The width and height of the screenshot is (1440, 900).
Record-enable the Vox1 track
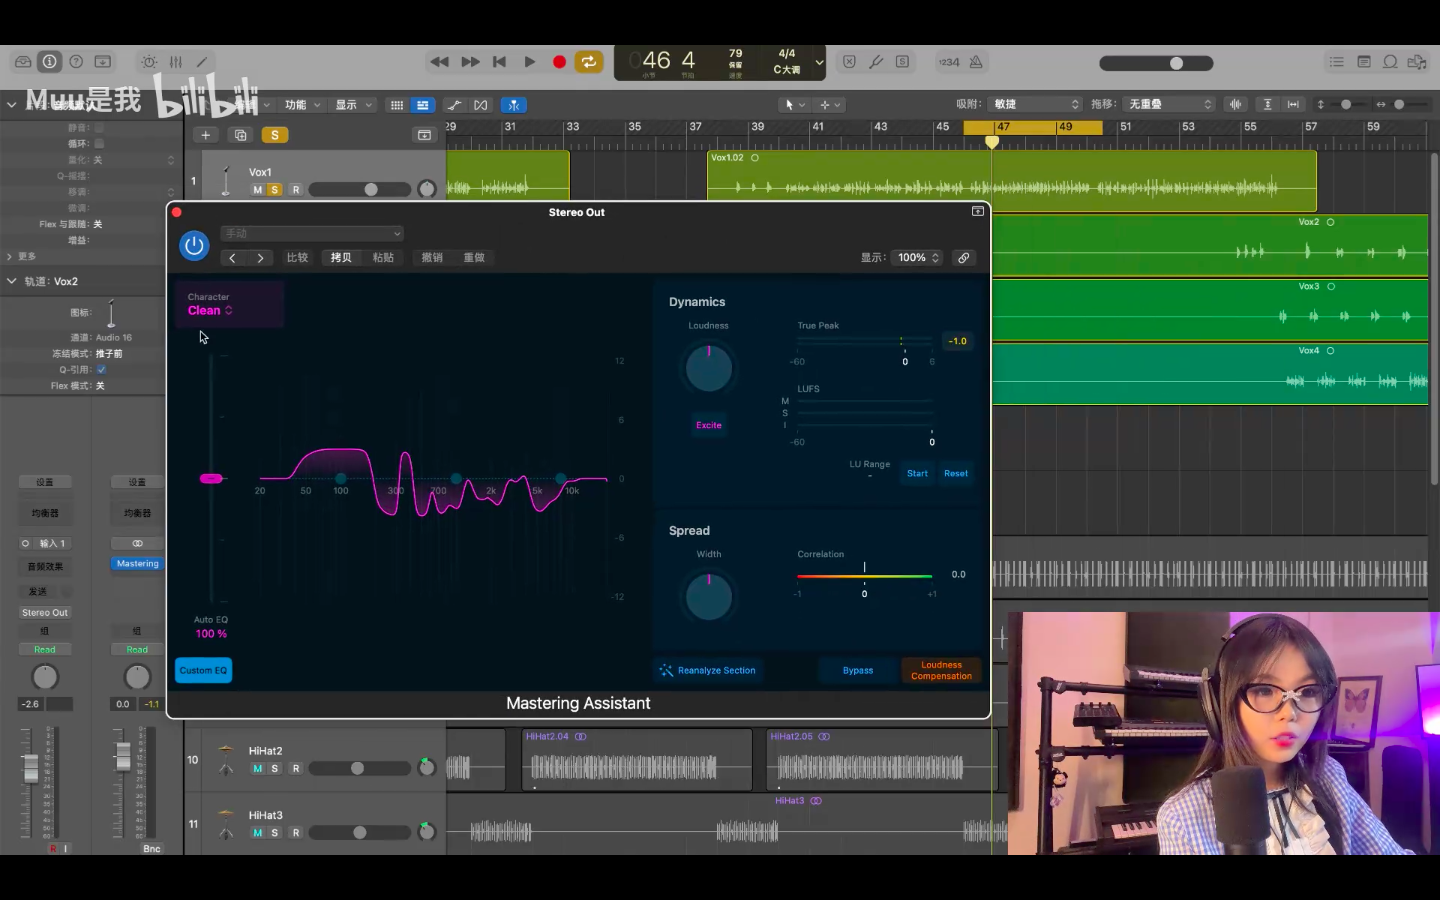[296, 190]
